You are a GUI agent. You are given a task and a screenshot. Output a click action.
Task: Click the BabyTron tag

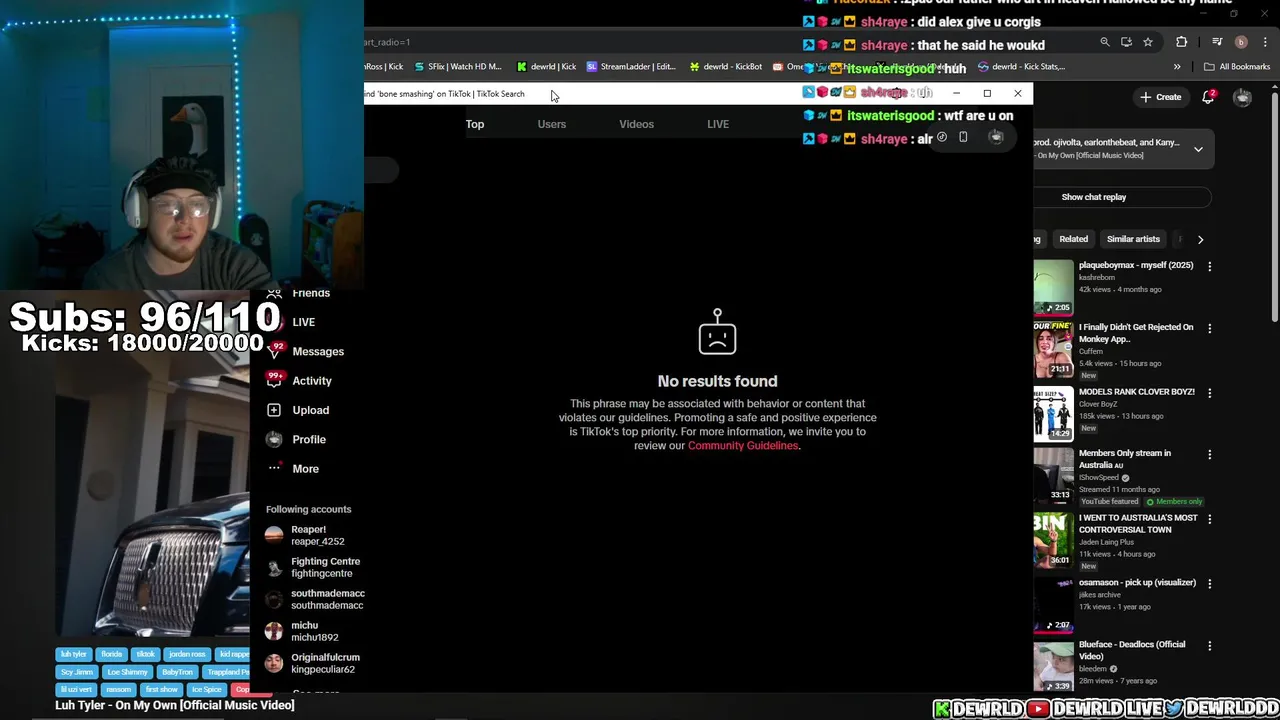click(x=177, y=672)
